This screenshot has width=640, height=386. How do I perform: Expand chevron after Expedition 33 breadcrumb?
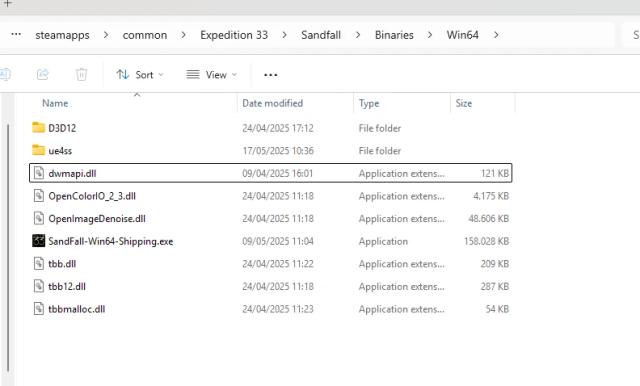pos(284,35)
